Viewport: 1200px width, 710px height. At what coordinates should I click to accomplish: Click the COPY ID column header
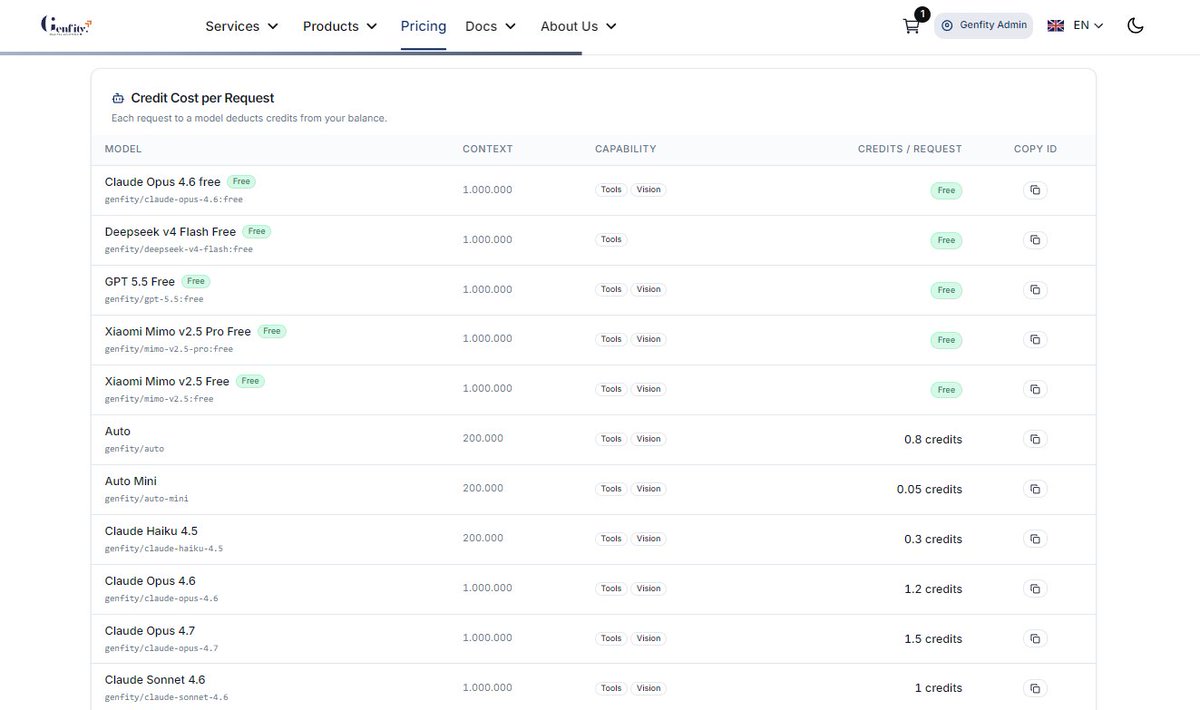tap(1035, 149)
